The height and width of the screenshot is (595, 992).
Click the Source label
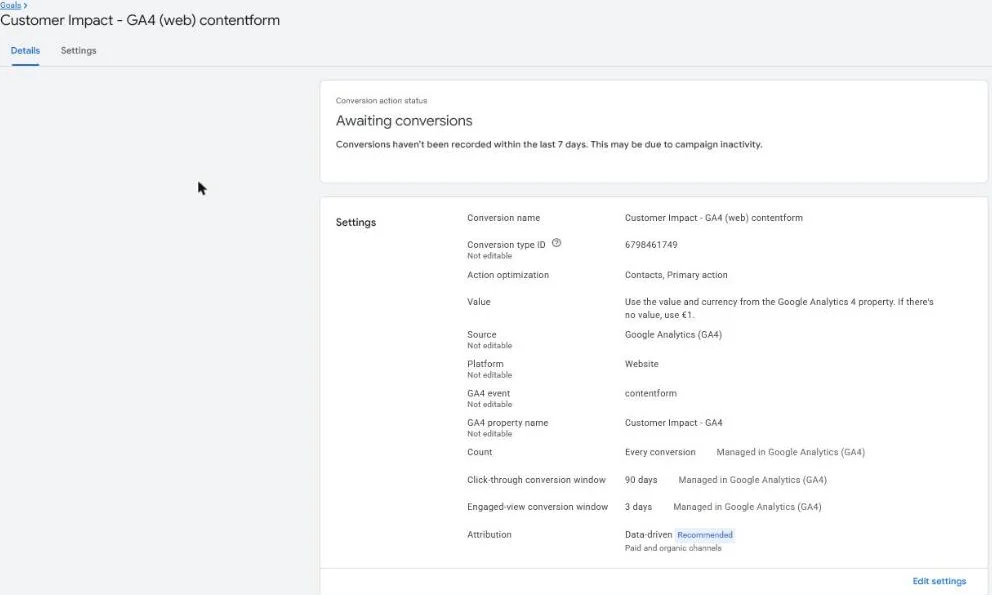481,334
